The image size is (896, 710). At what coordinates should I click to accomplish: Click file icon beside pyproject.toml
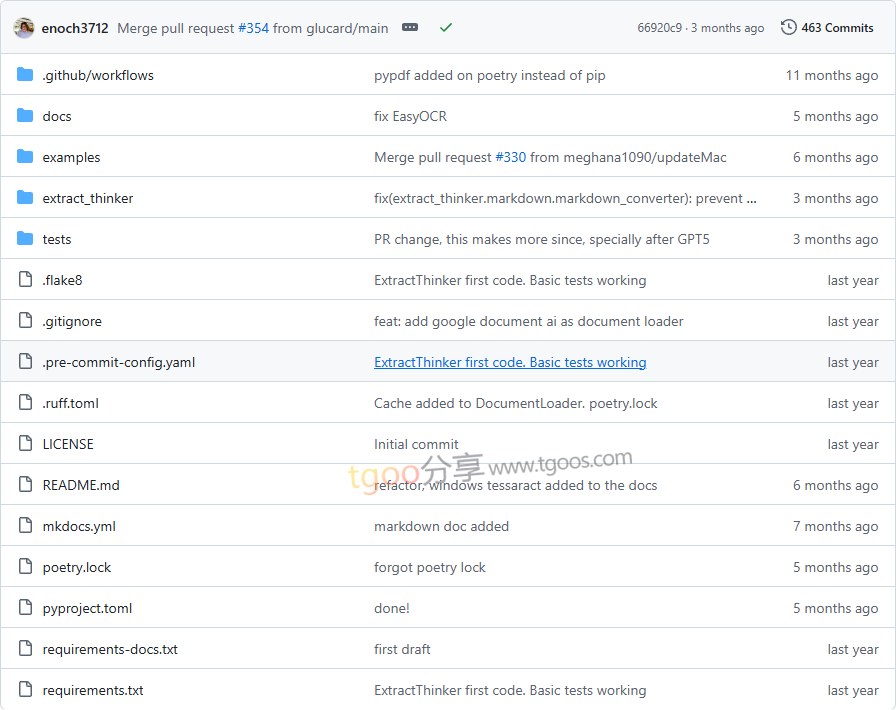(x=25, y=608)
